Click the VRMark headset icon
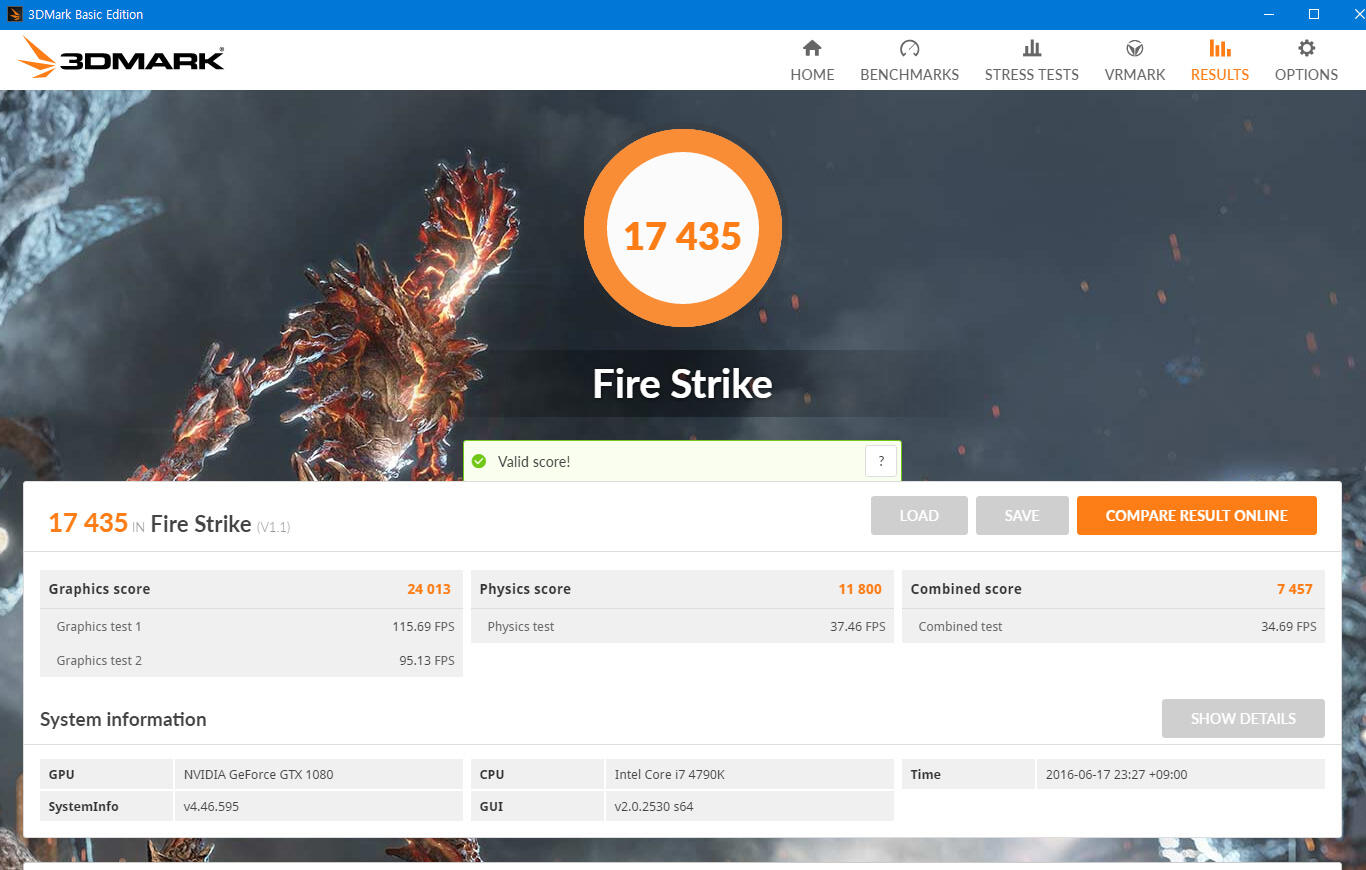The image size is (1366, 870). [1135, 48]
